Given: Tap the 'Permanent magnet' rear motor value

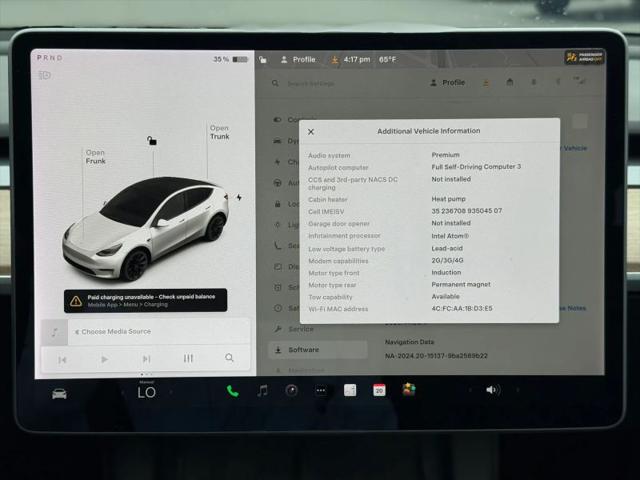Looking at the screenshot, I should click(x=461, y=284).
